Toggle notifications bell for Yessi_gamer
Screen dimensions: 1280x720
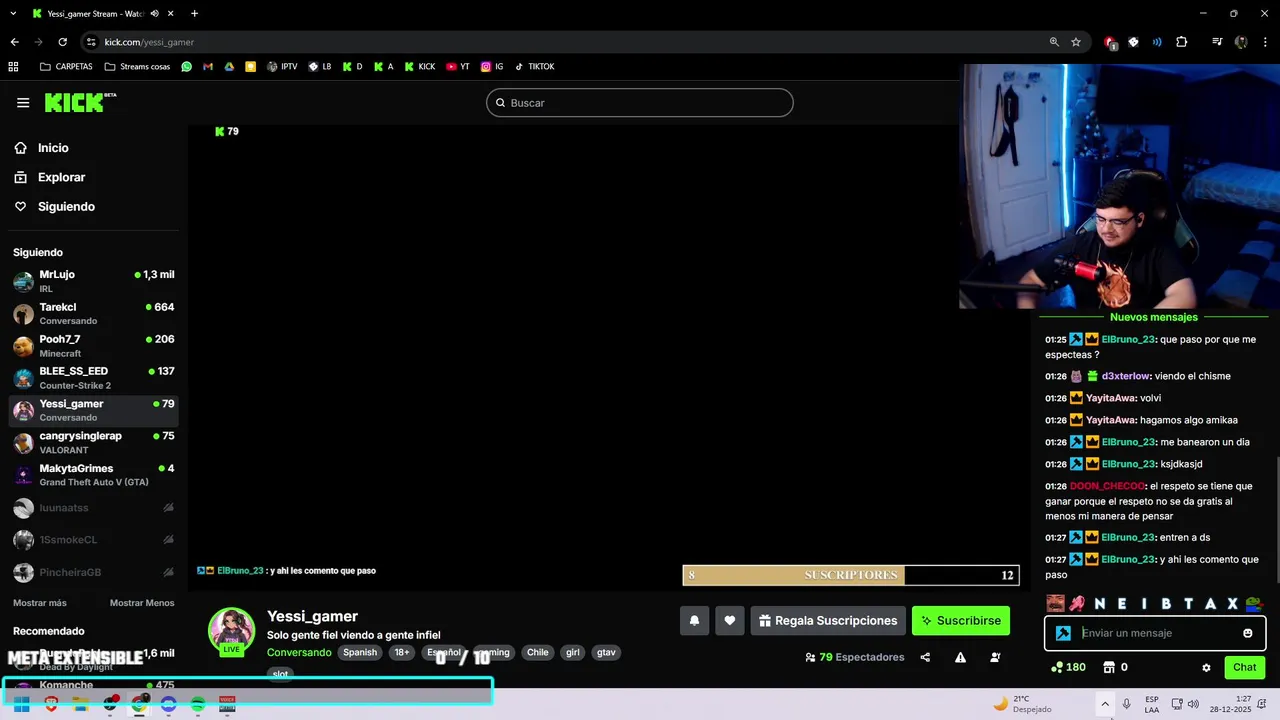pos(695,621)
